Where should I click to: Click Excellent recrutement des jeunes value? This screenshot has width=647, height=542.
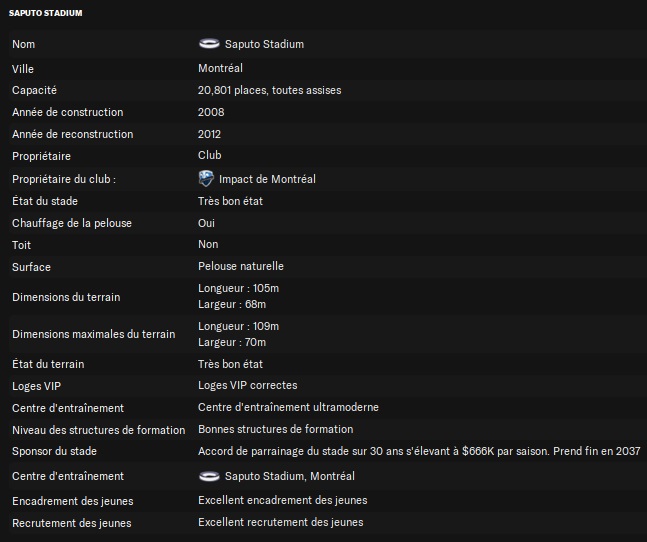(281, 522)
